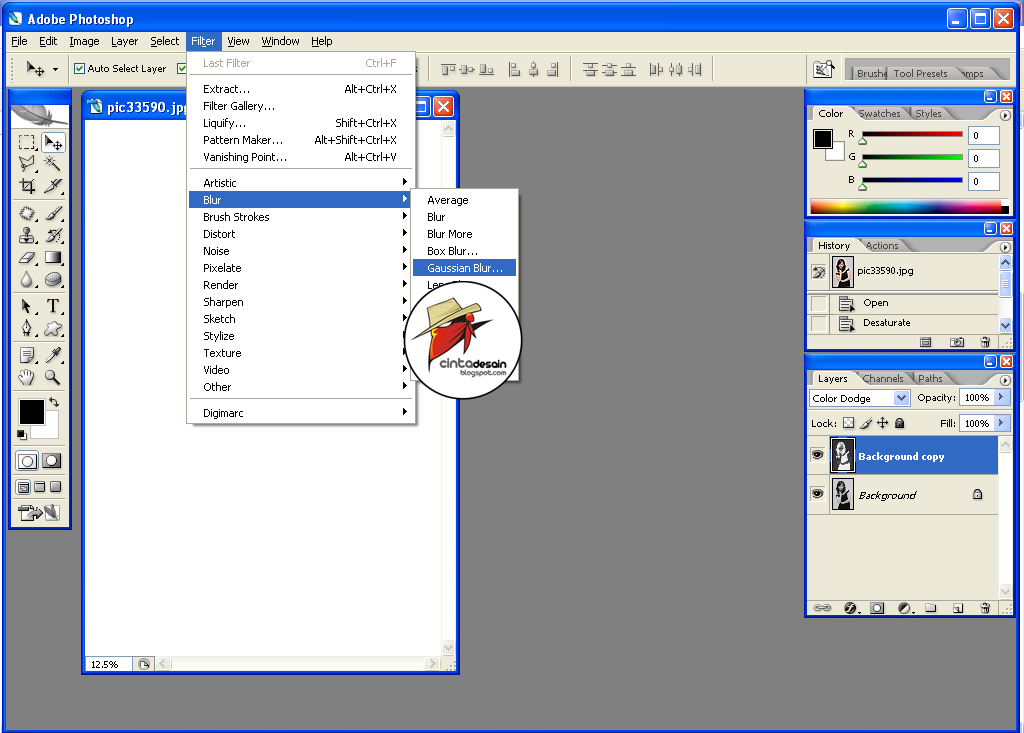This screenshot has width=1024, height=733.
Task: Select the Magic Wand tool
Action: tap(52, 163)
